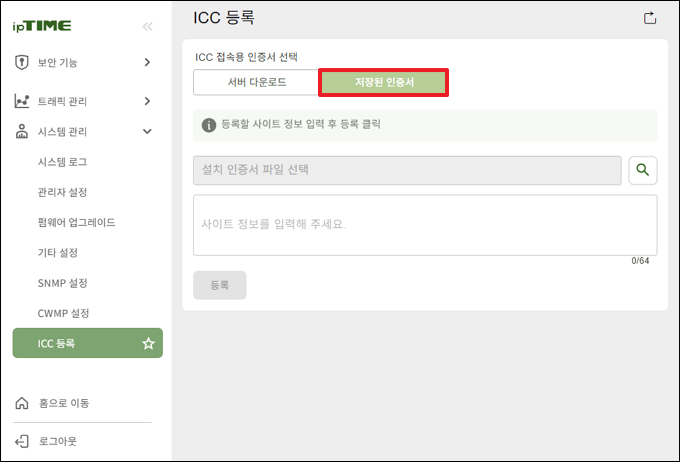Screen dimensions: 680x462
Task: Toggle the favorite star on ICC 등록
Action: pos(148,344)
